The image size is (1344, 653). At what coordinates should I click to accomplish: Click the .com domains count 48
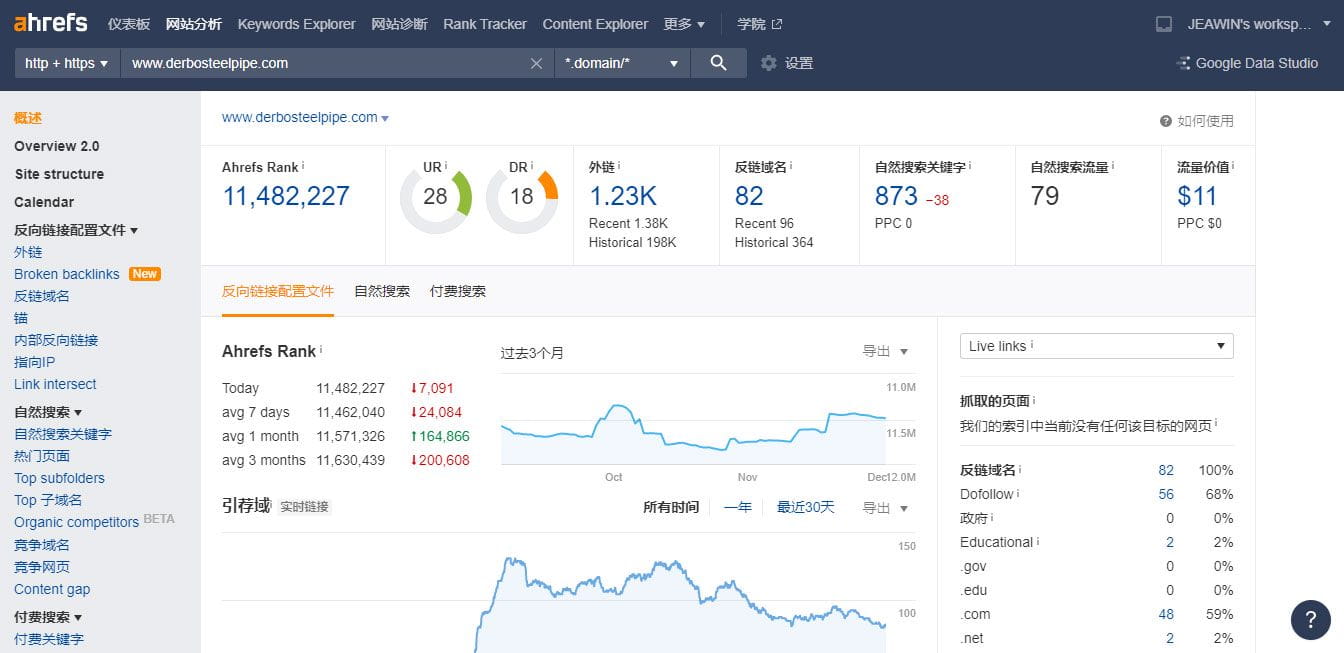coord(1166,614)
